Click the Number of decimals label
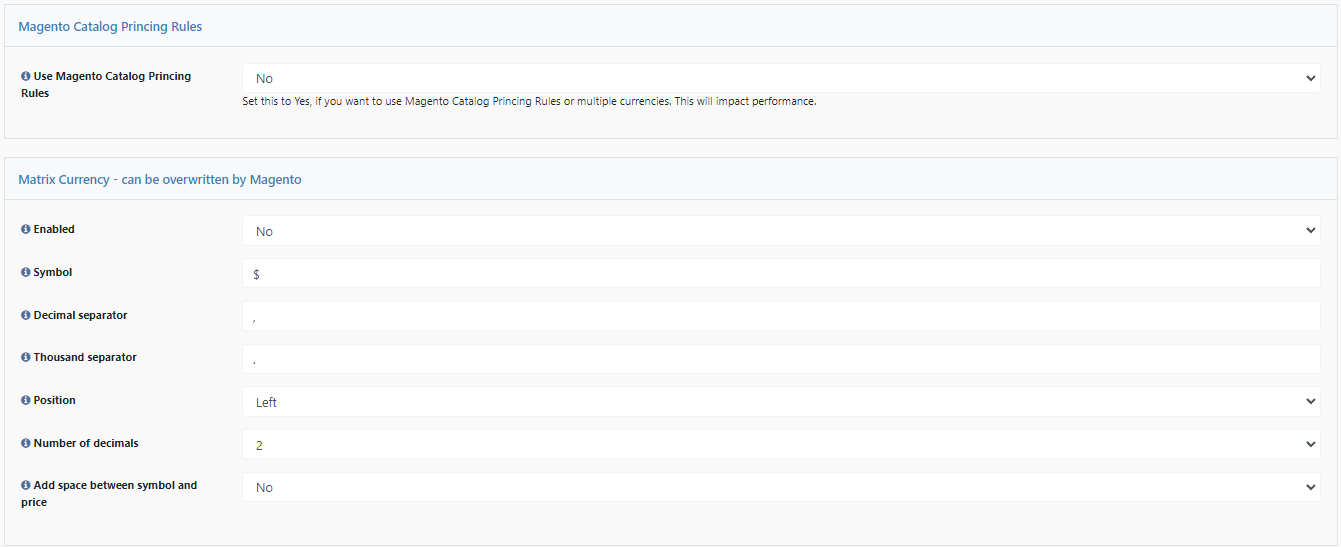 (87, 443)
